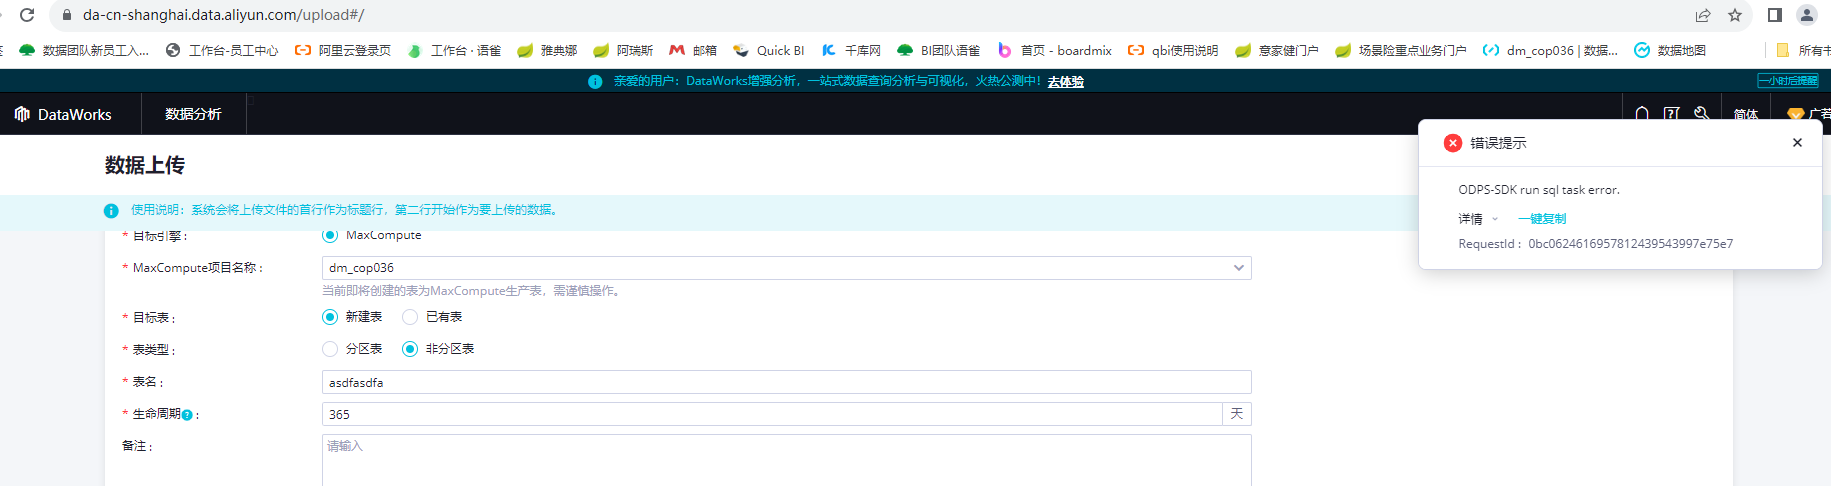Open the 场景险重点业务门户 bookmark

click(1401, 50)
